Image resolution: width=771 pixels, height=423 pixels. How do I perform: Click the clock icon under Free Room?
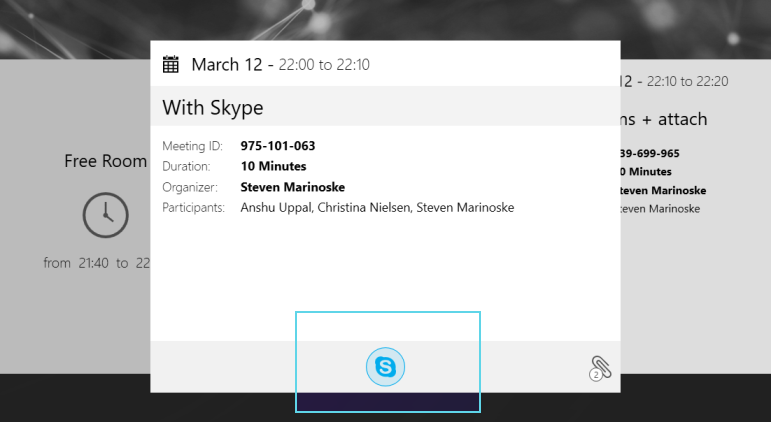tap(105, 214)
